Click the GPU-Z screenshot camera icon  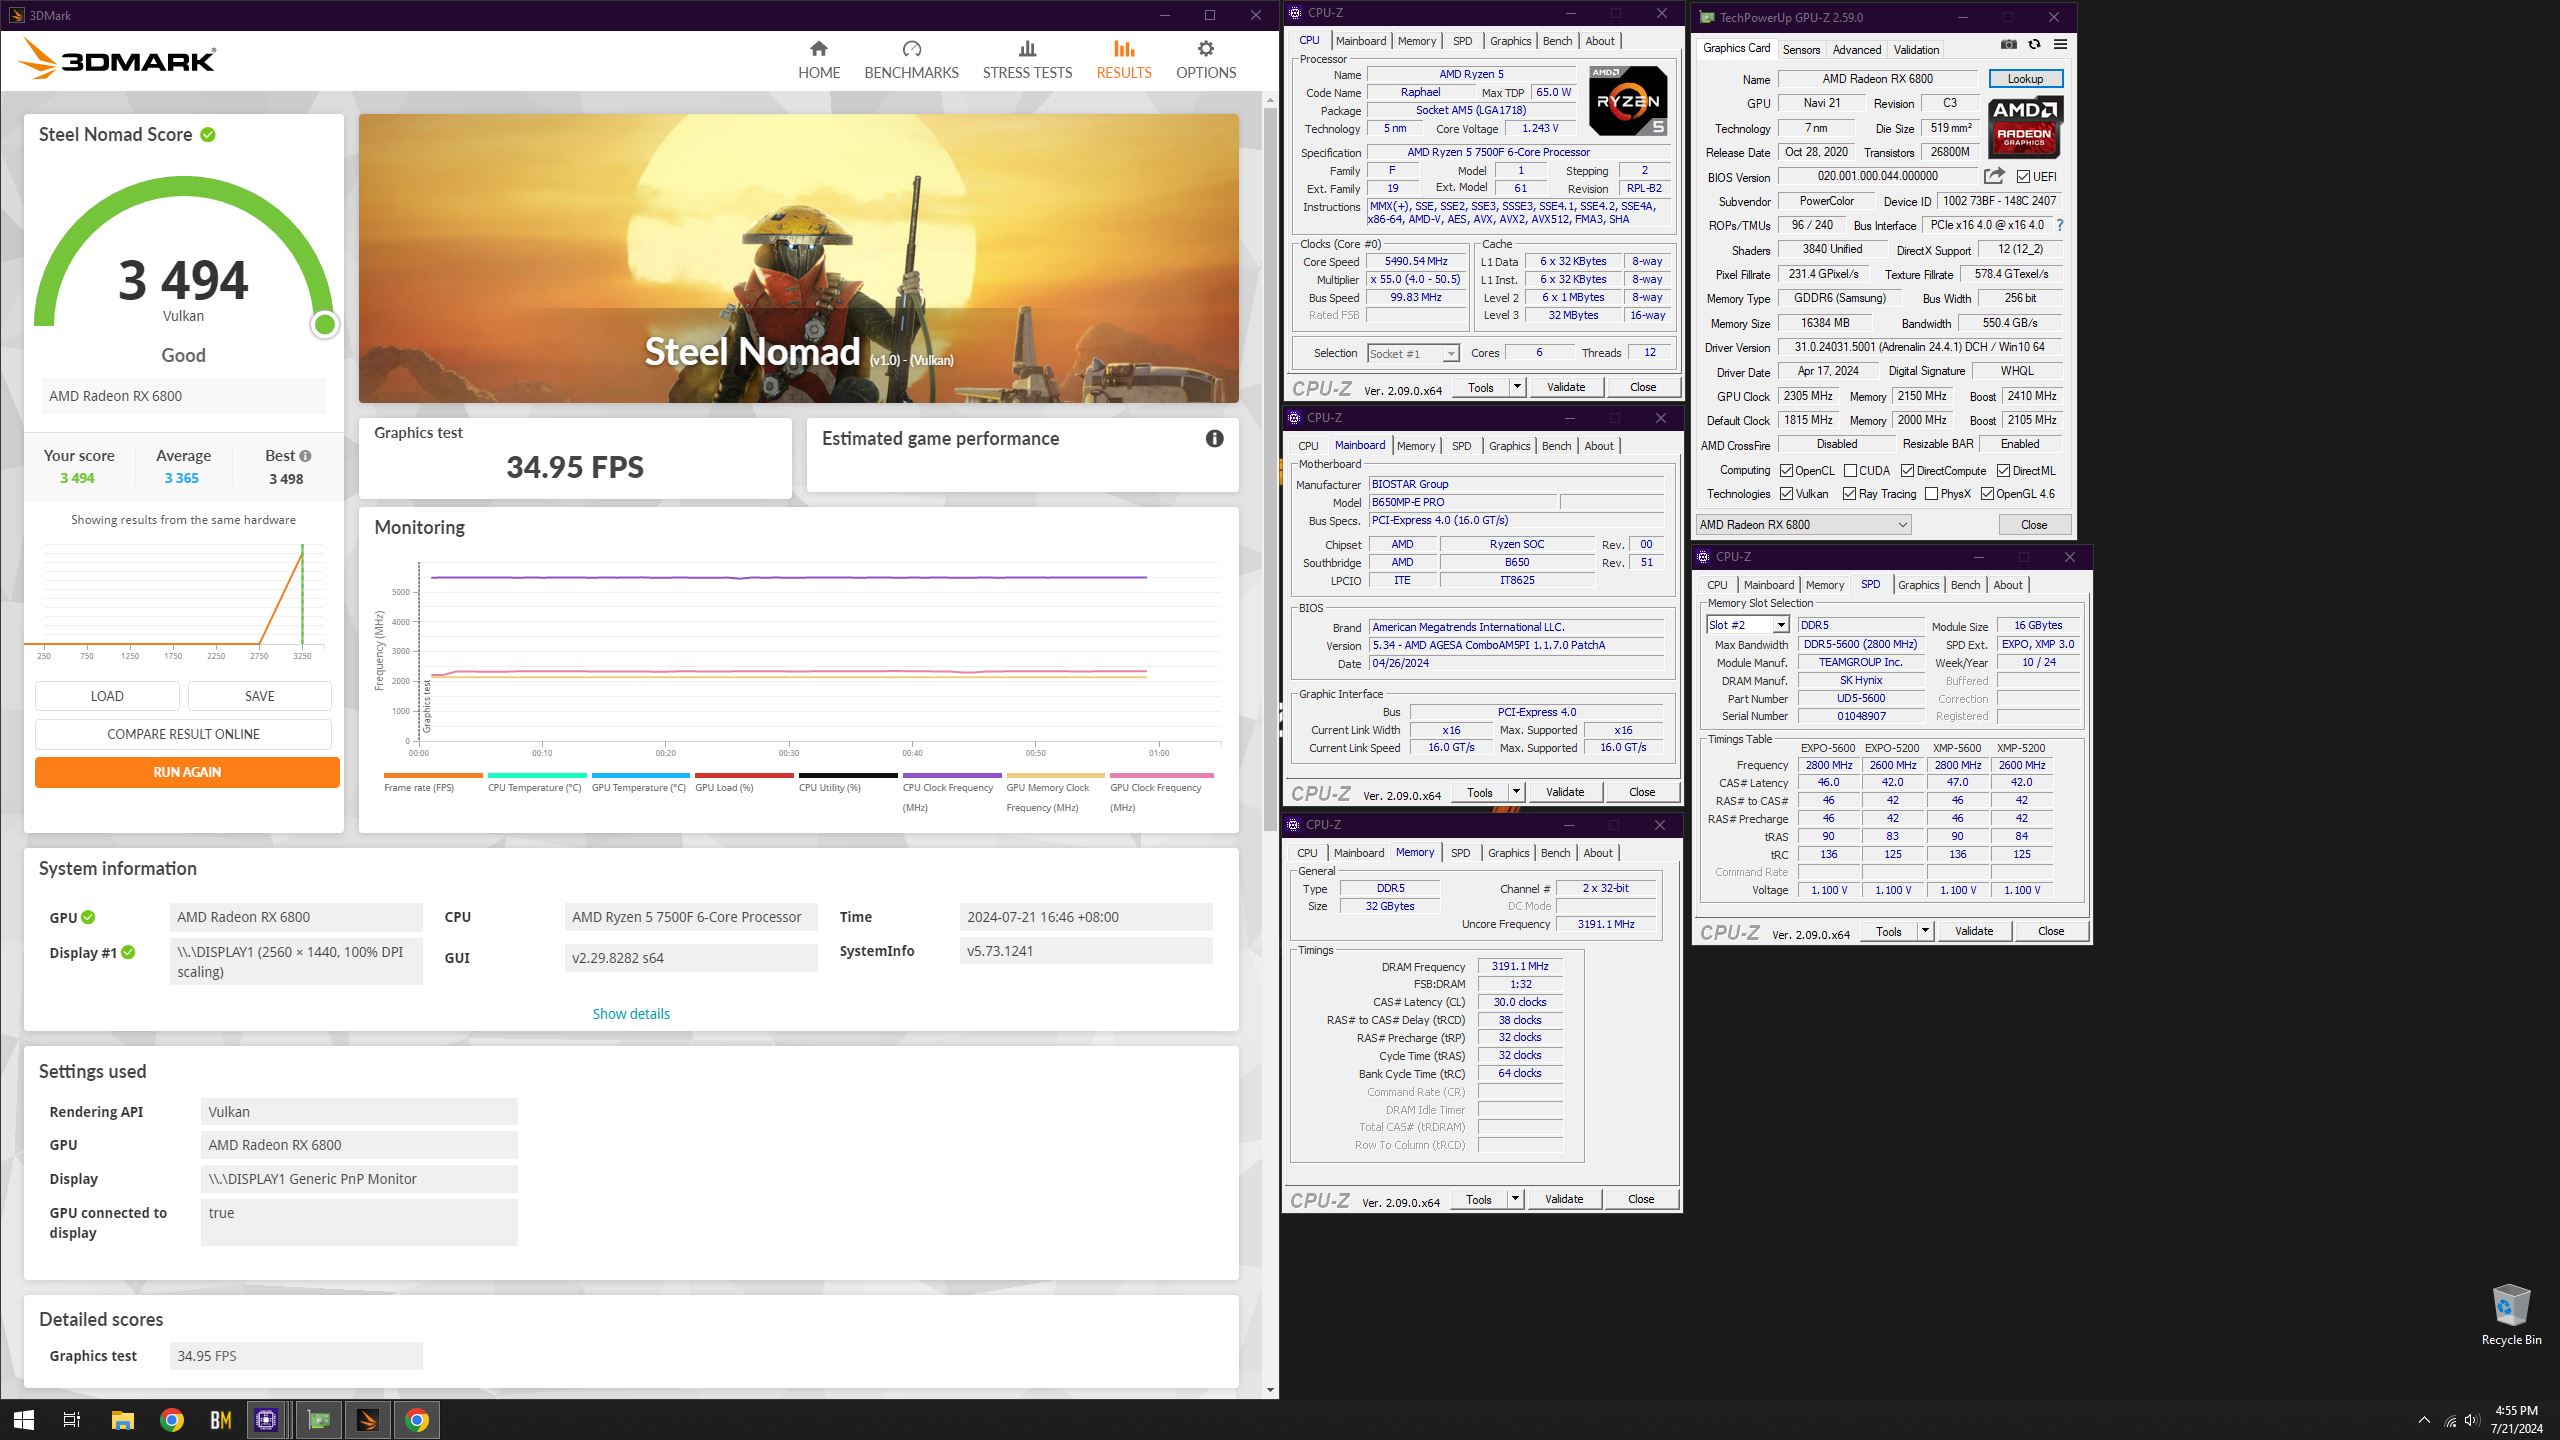click(2009, 44)
